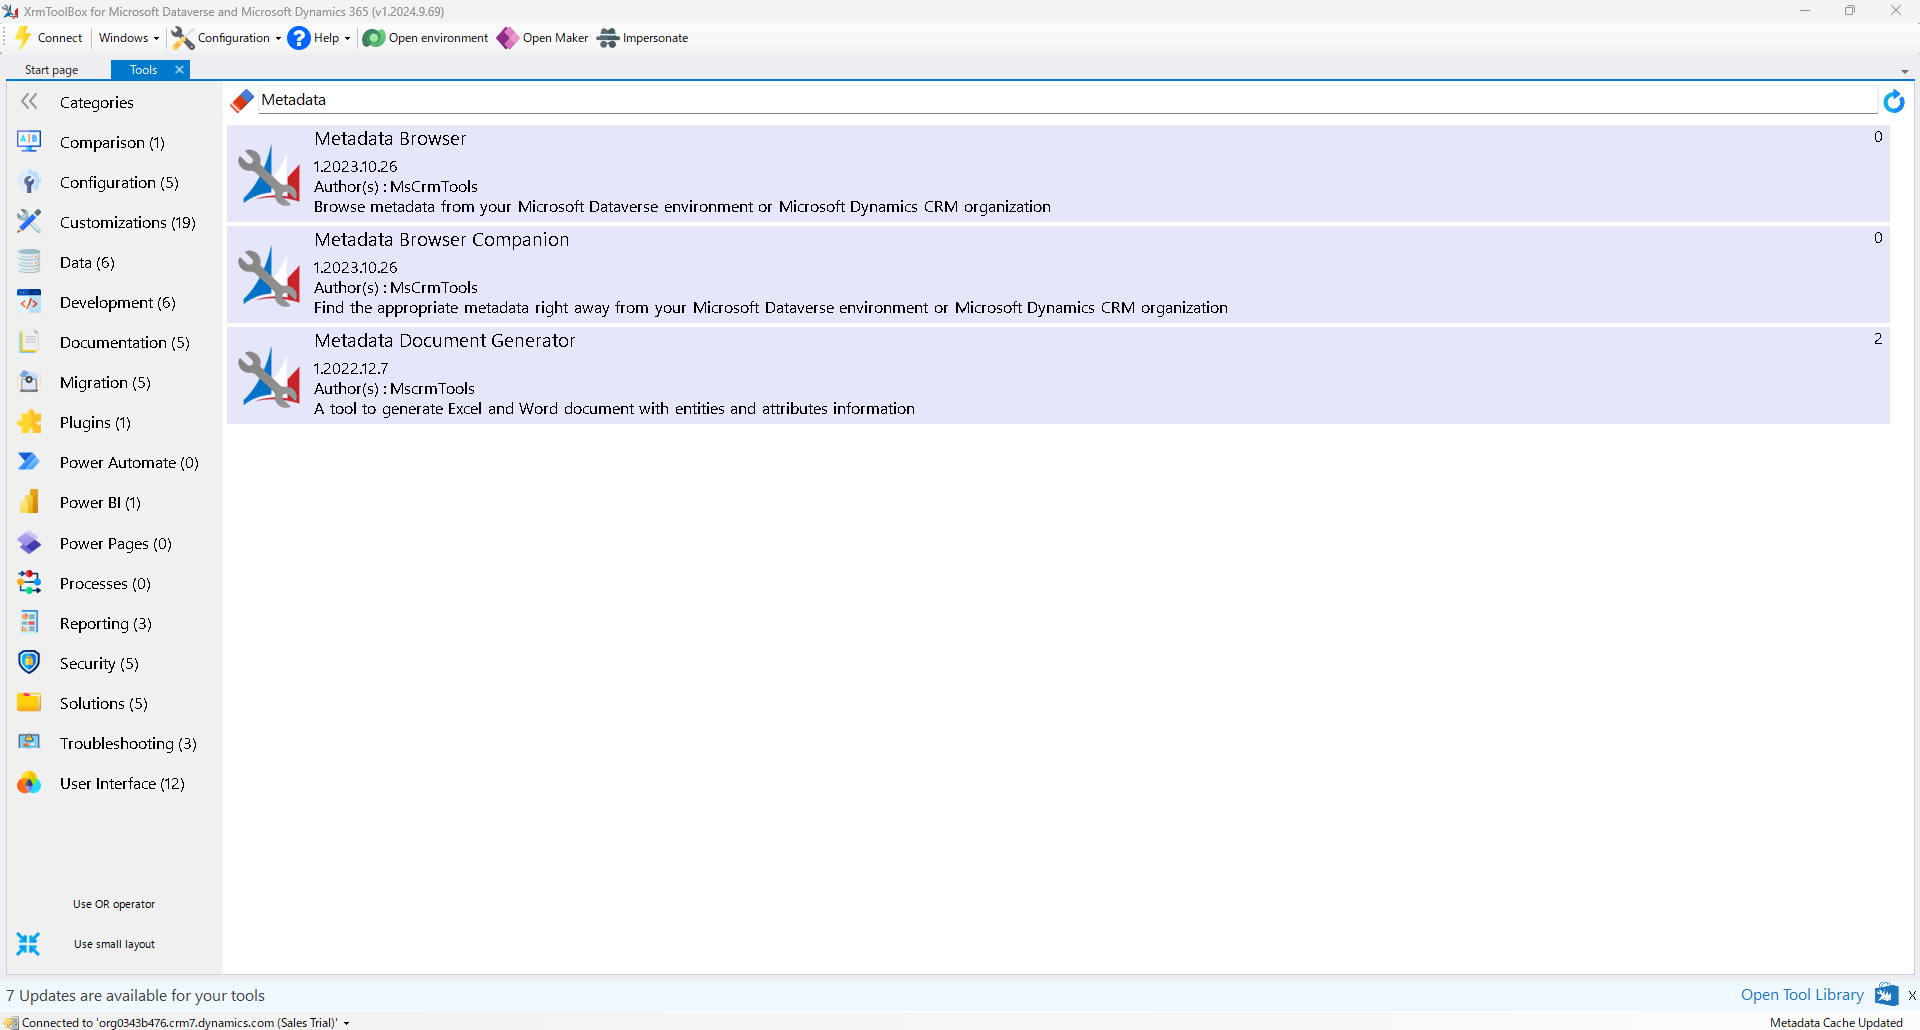Screen dimensions: 1920x1030
Task: Click the User Interface (12) category label
Action: (122, 783)
